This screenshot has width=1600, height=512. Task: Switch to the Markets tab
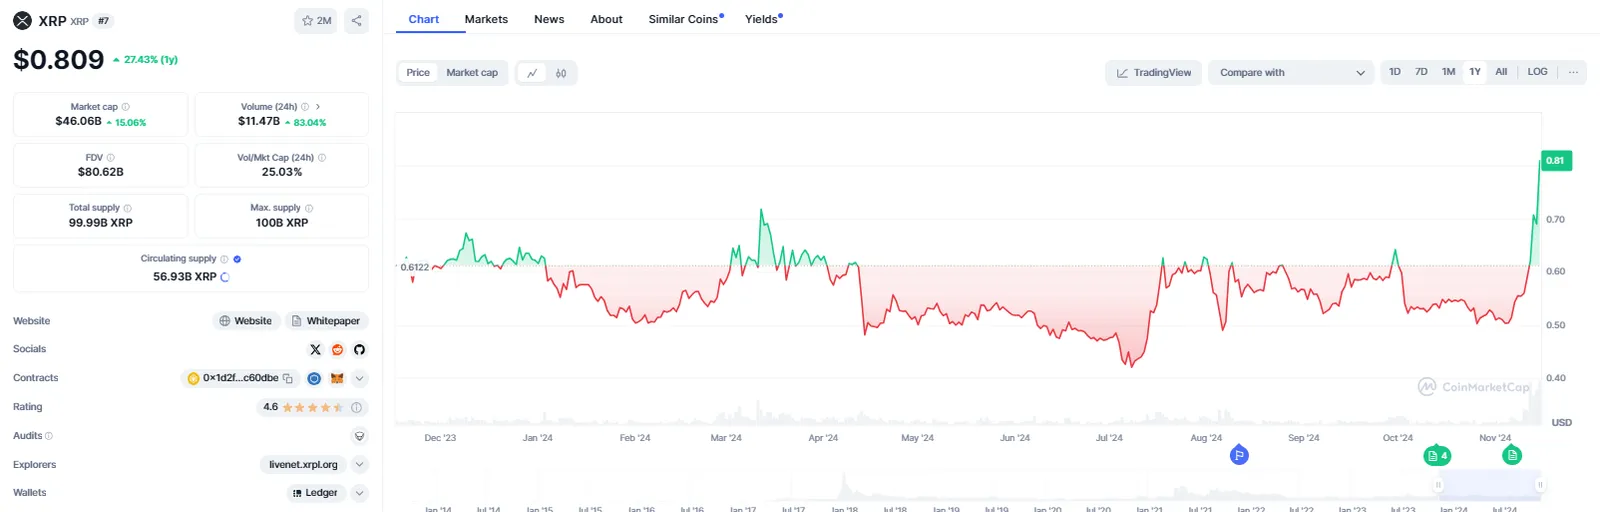point(486,19)
